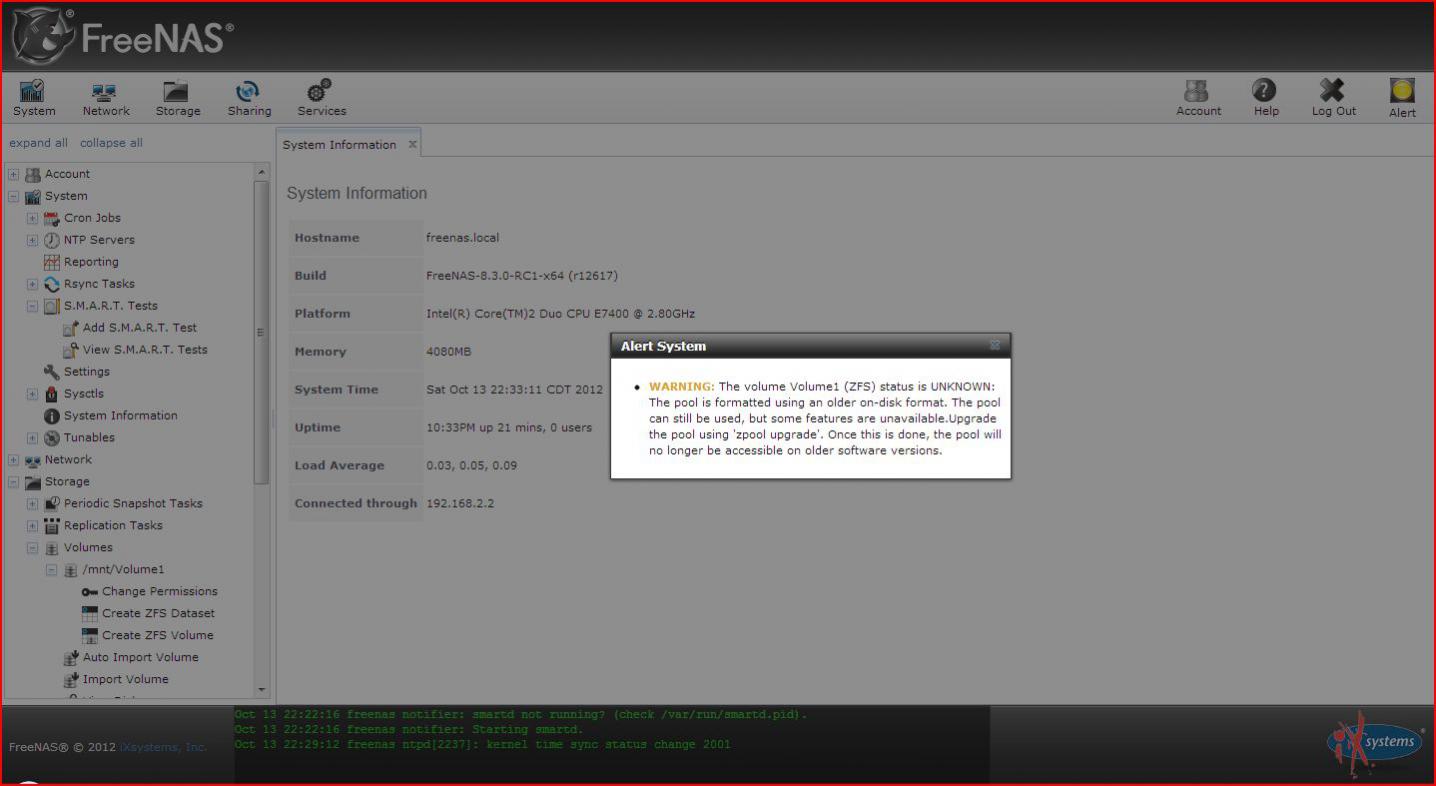Click the FreeNAS logo

pyautogui.click(x=122, y=36)
